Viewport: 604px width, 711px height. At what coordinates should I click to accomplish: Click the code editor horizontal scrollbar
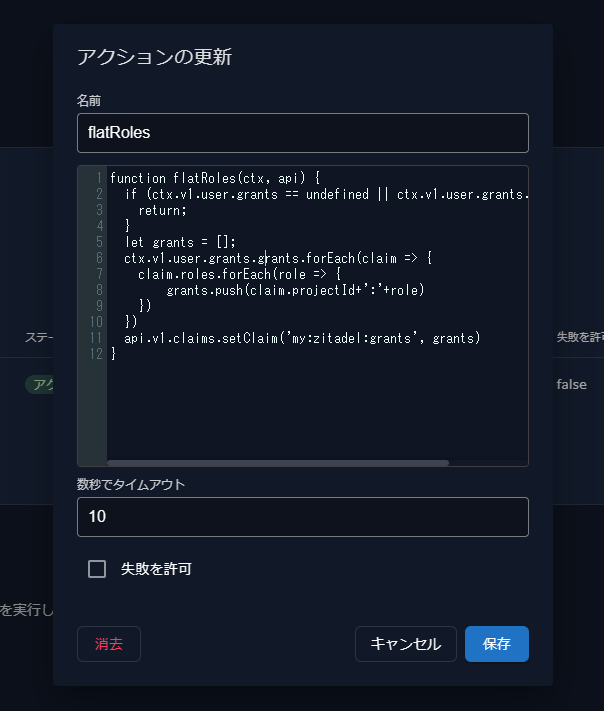click(278, 463)
